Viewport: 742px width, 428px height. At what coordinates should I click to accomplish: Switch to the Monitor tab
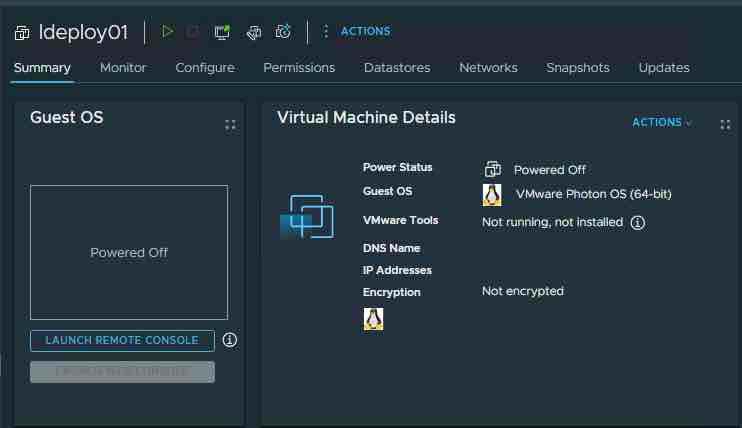123,68
